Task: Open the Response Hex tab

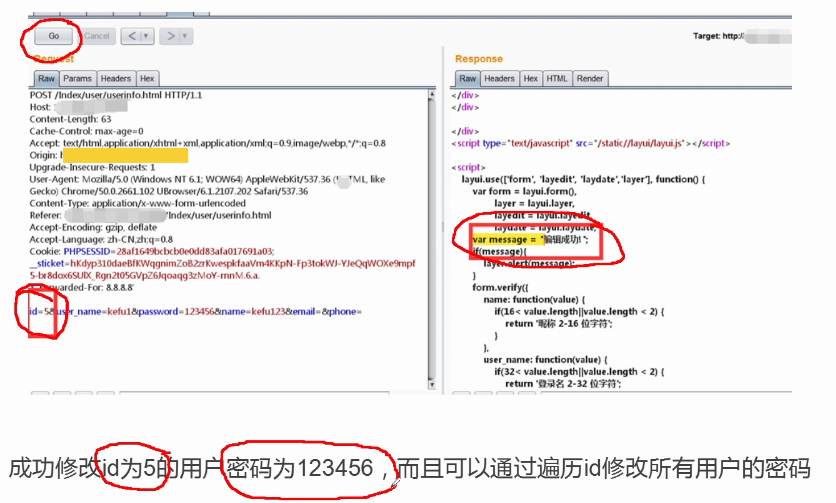Action: pyautogui.click(x=530, y=78)
